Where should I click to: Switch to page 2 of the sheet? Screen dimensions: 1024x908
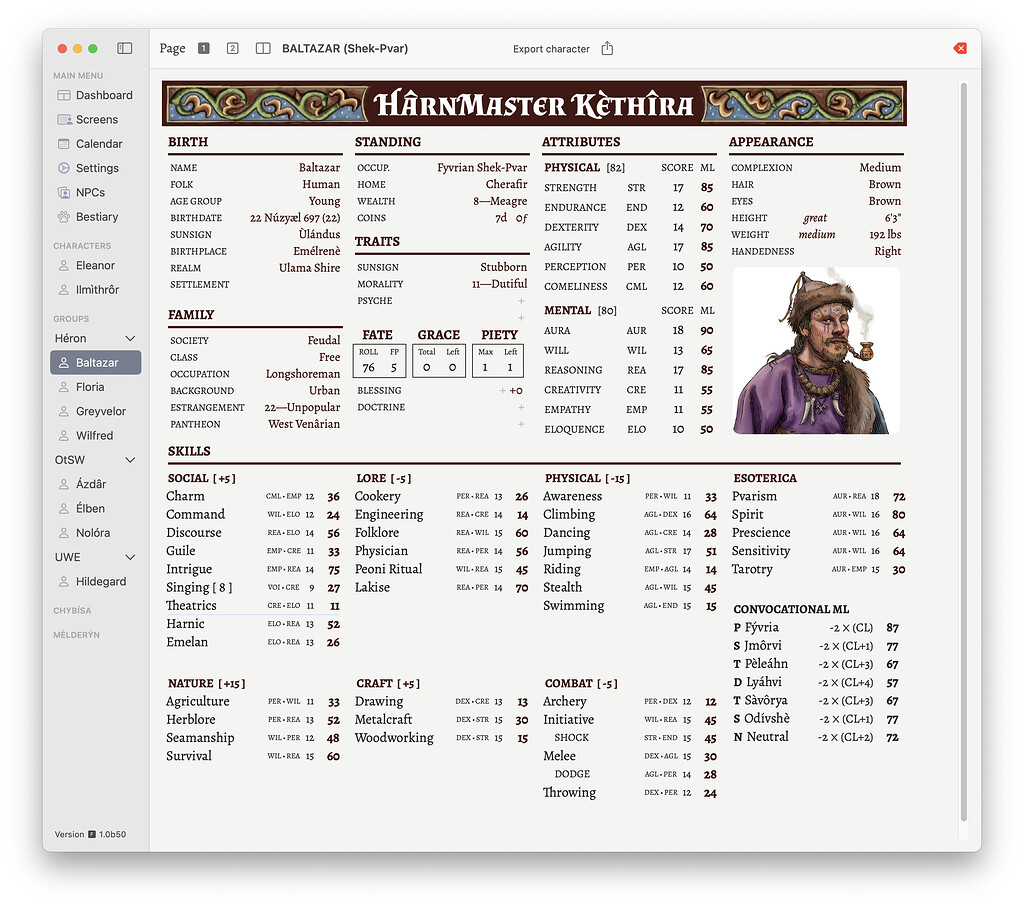click(x=232, y=47)
